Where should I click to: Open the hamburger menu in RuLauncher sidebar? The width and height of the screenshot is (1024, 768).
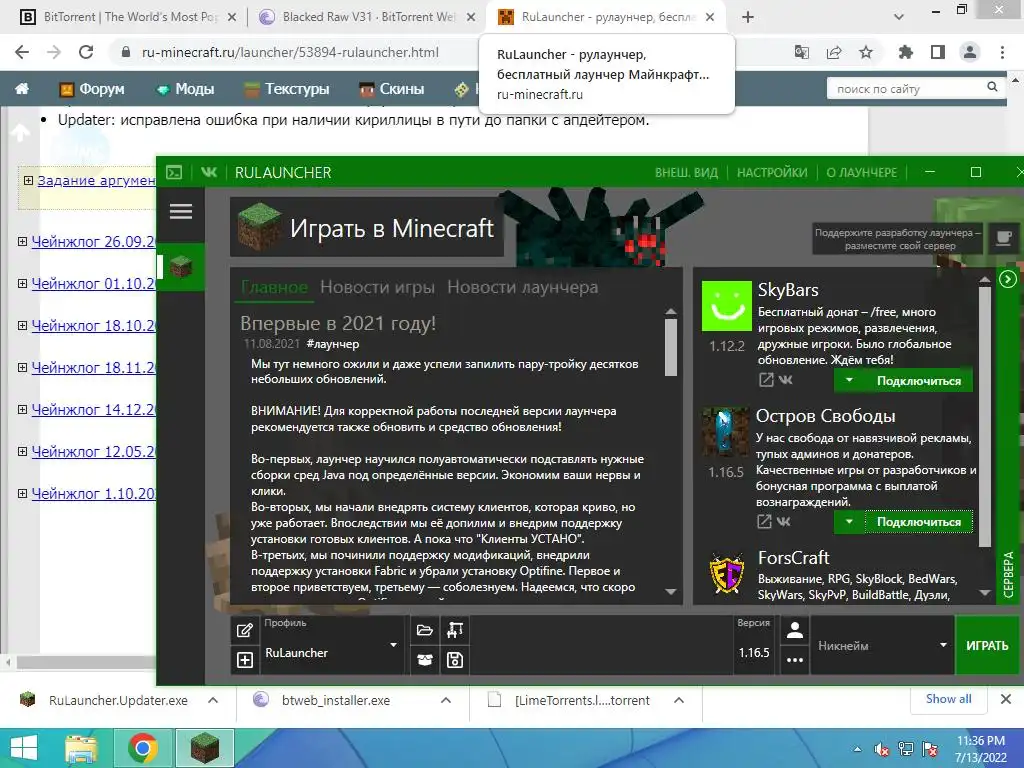click(181, 211)
